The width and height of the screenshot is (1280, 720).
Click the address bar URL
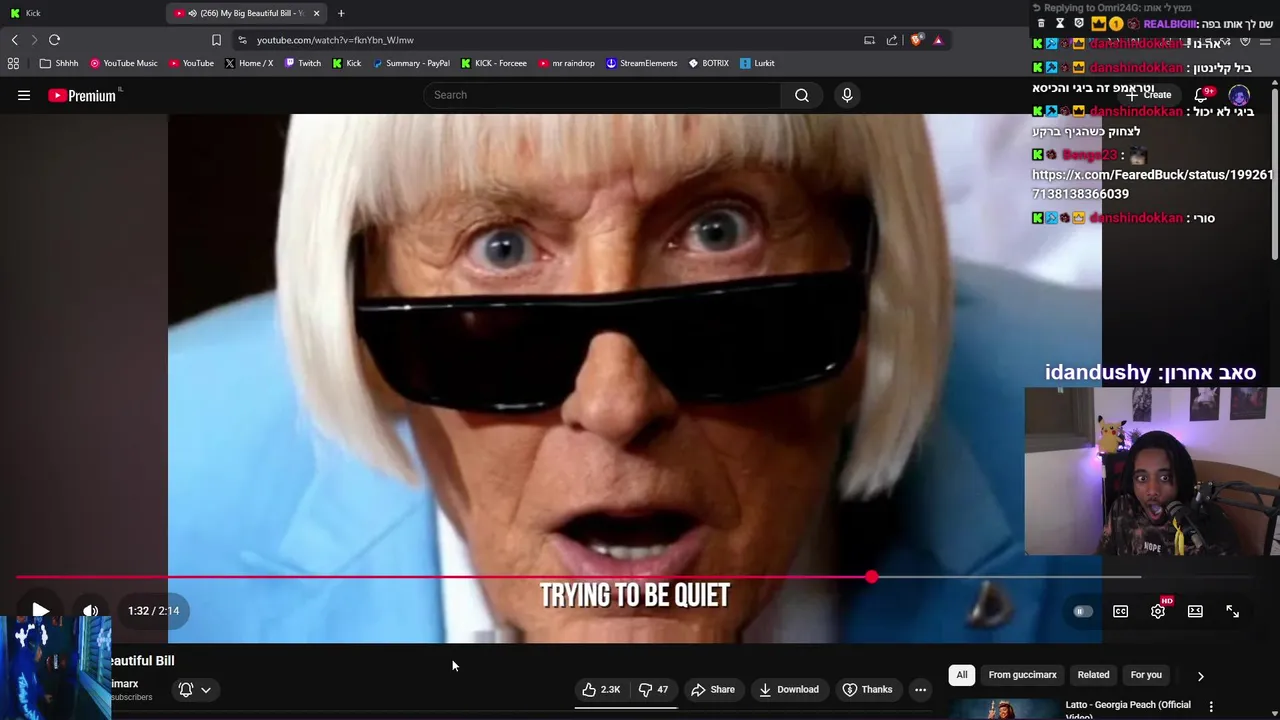point(335,40)
